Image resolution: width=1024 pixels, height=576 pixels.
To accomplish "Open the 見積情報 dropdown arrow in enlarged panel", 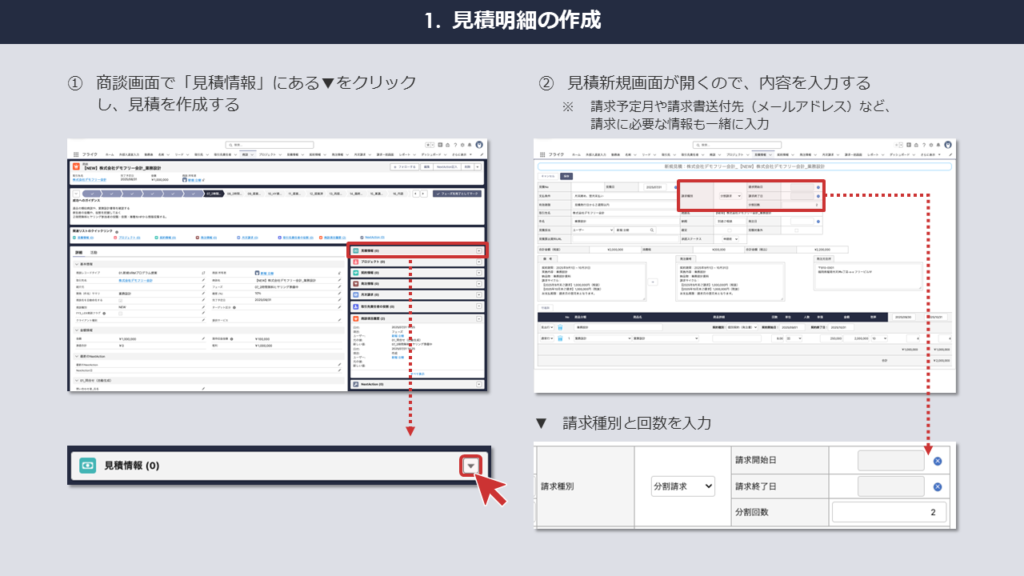I will click(471, 465).
